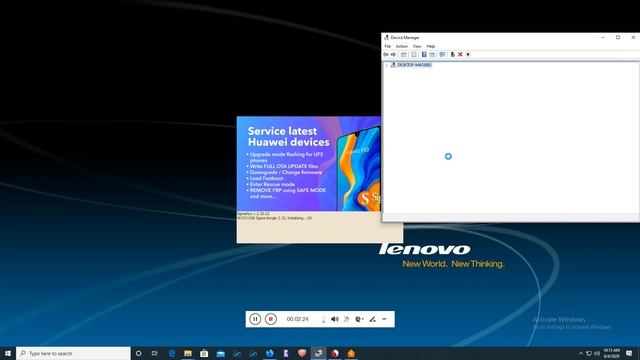Image resolution: width=640 pixels, height=360 pixels.
Task: Open the File menu in Device Manager
Action: (x=388, y=46)
